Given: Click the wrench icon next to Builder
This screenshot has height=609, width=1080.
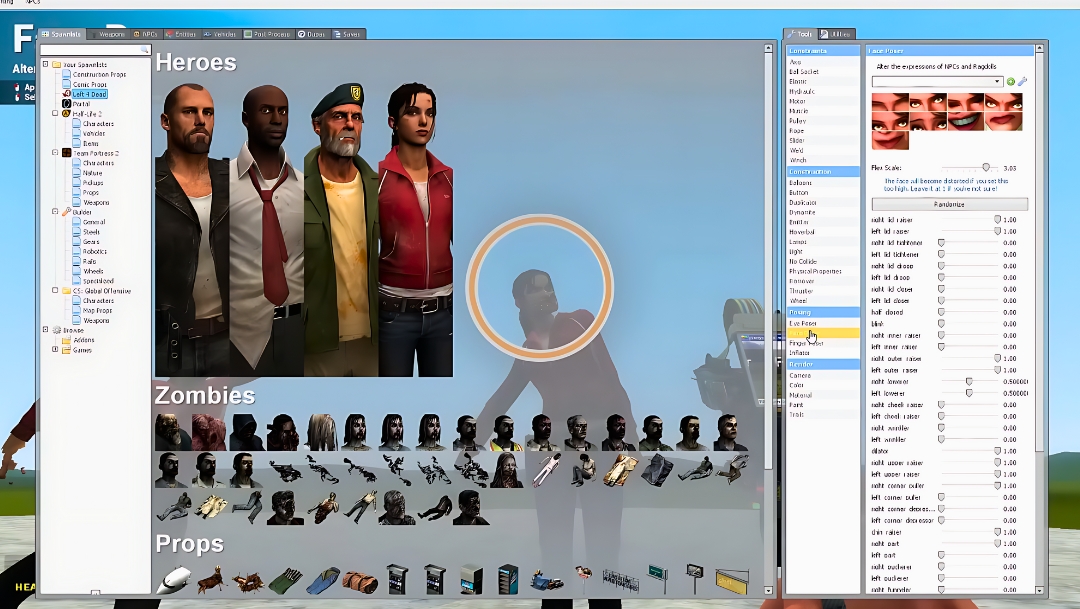Looking at the screenshot, I should (x=66, y=213).
